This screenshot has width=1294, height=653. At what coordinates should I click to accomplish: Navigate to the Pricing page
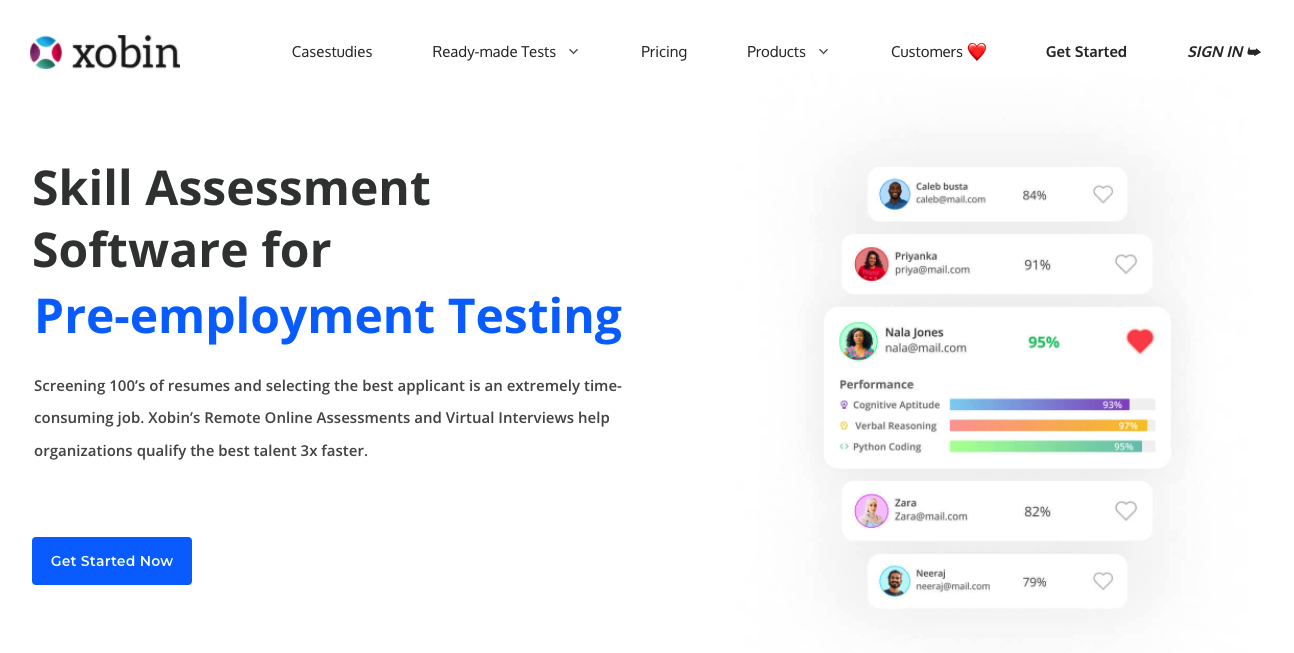coord(663,51)
